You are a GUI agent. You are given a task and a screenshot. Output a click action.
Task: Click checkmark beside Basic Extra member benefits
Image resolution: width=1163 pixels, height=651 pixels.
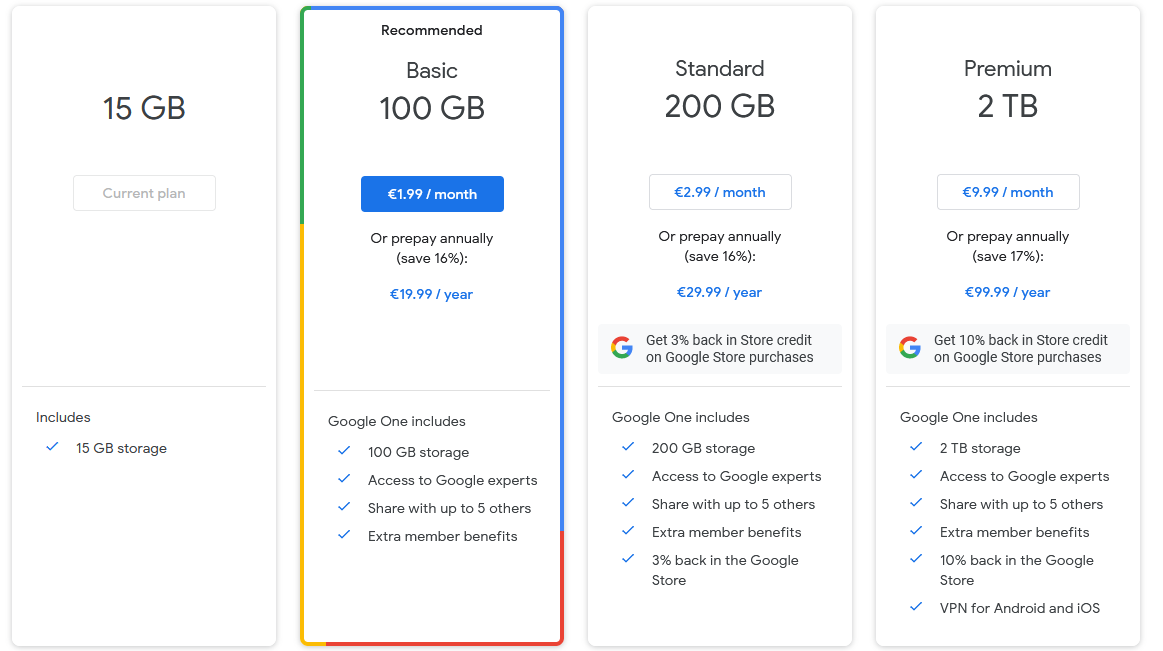pyautogui.click(x=345, y=535)
